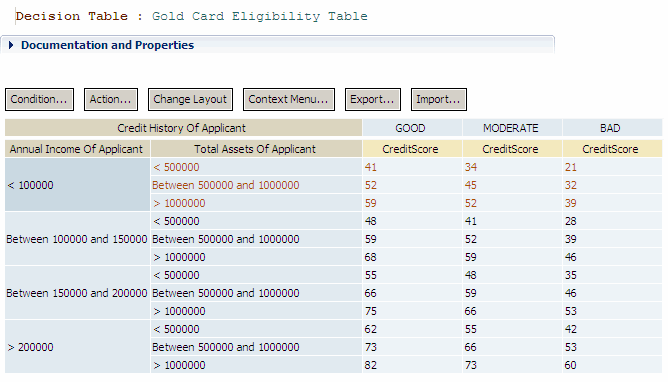Screen dimensions: 668x382
Task: Select the BAD column header
Action: [x=612, y=128]
